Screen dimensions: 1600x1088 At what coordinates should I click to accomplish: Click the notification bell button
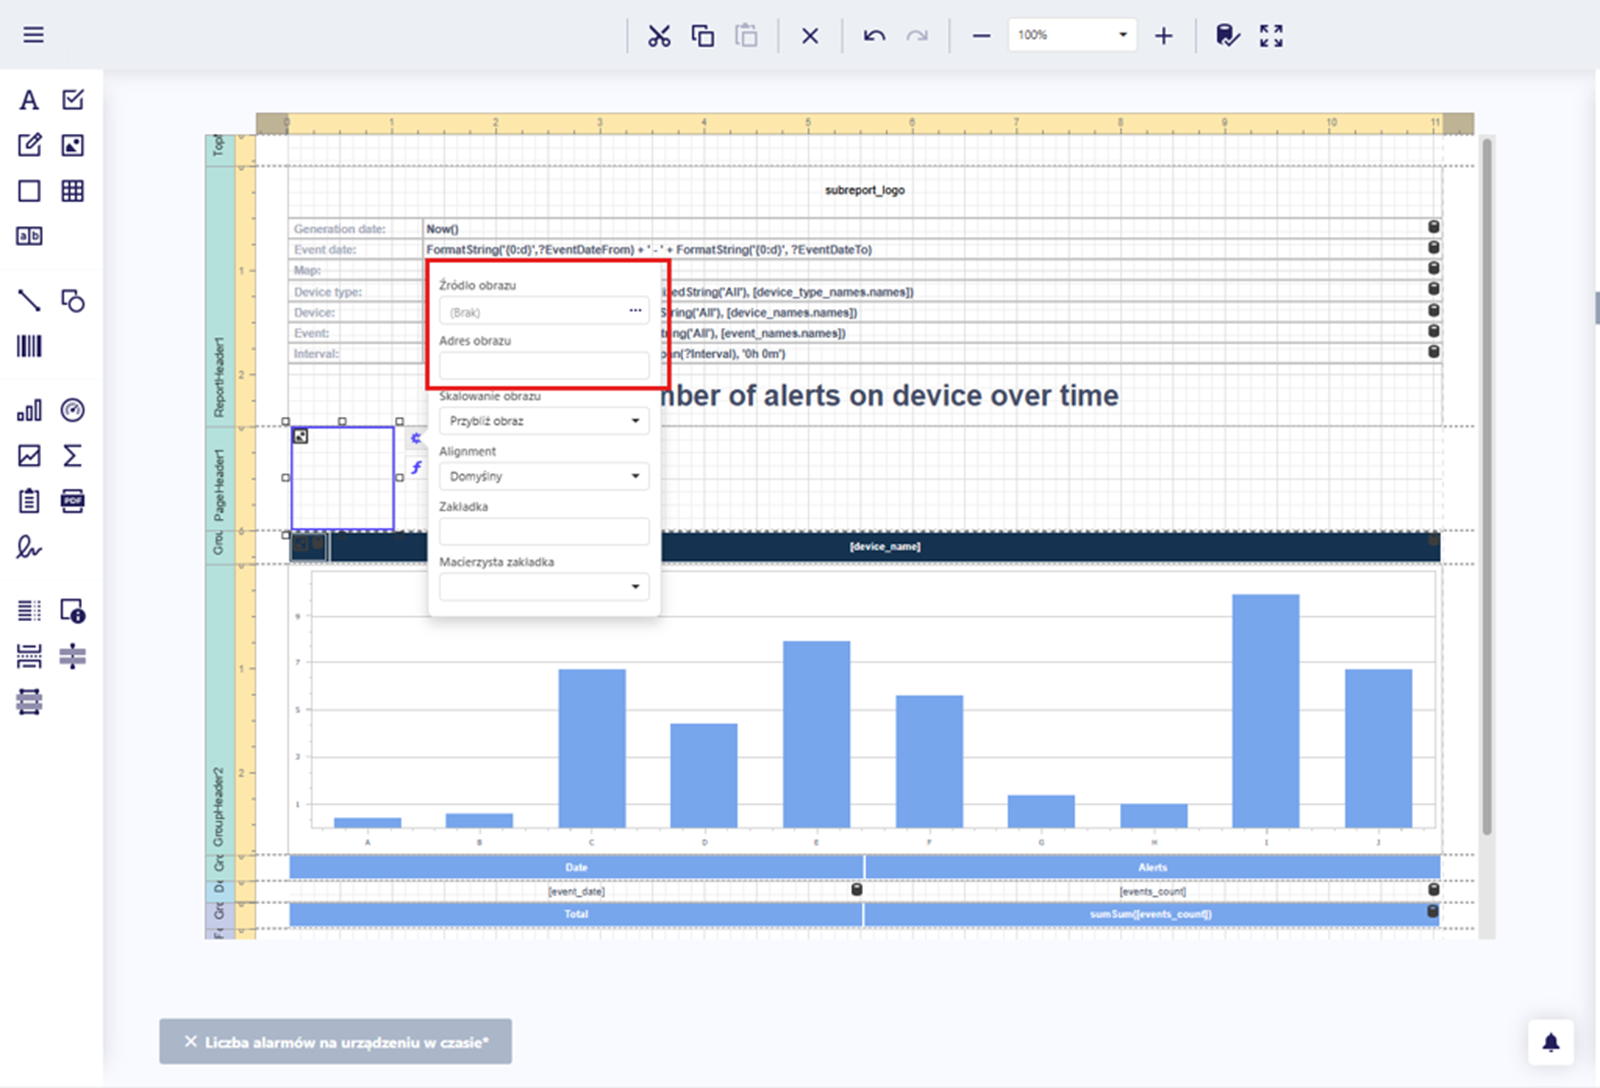tap(1550, 1043)
